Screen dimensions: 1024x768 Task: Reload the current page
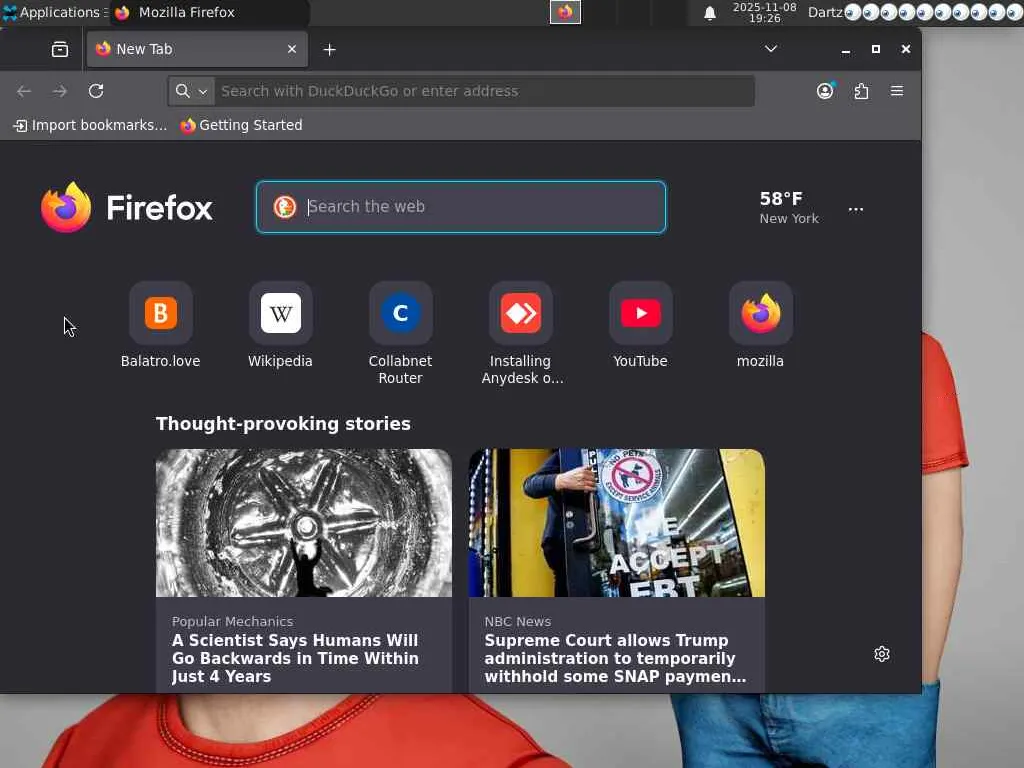tap(96, 91)
